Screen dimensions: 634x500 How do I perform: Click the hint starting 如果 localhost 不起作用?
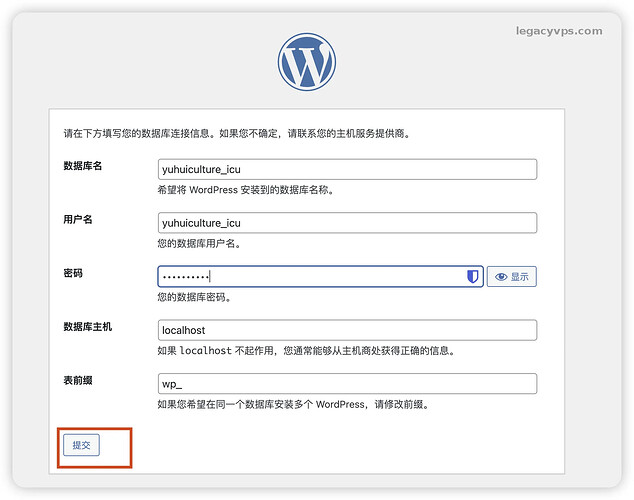point(306,351)
